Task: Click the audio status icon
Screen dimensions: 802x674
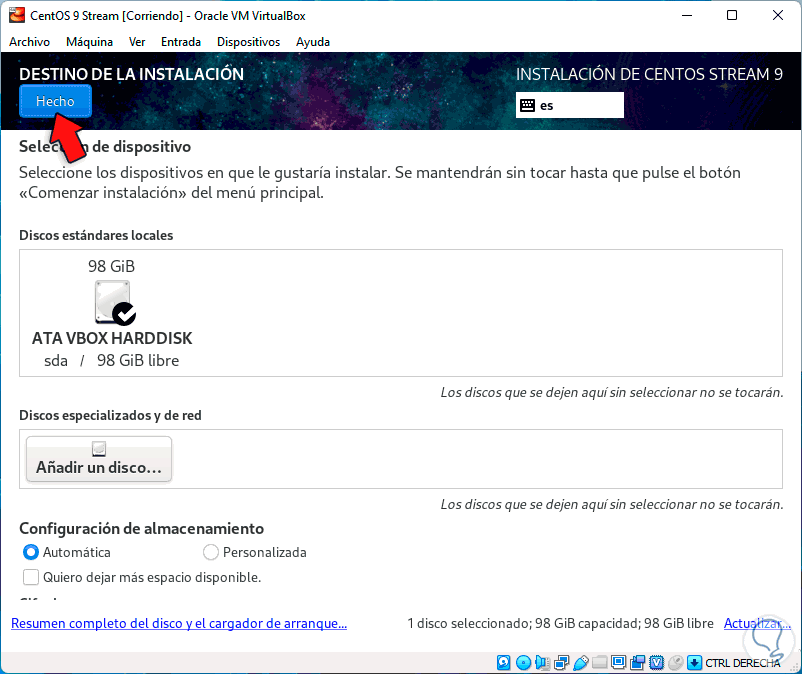Action: coord(542,663)
